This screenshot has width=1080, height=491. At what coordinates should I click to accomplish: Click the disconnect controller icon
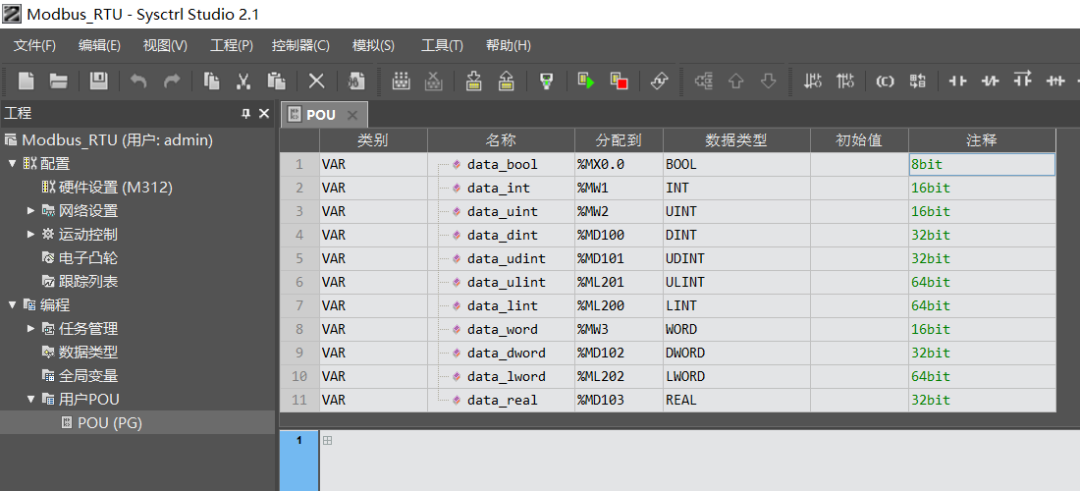click(x=433, y=81)
